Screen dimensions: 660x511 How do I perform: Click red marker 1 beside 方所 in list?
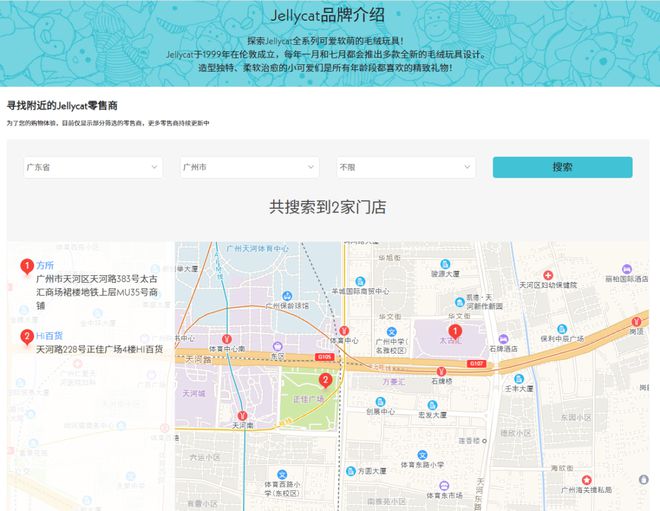(27, 266)
